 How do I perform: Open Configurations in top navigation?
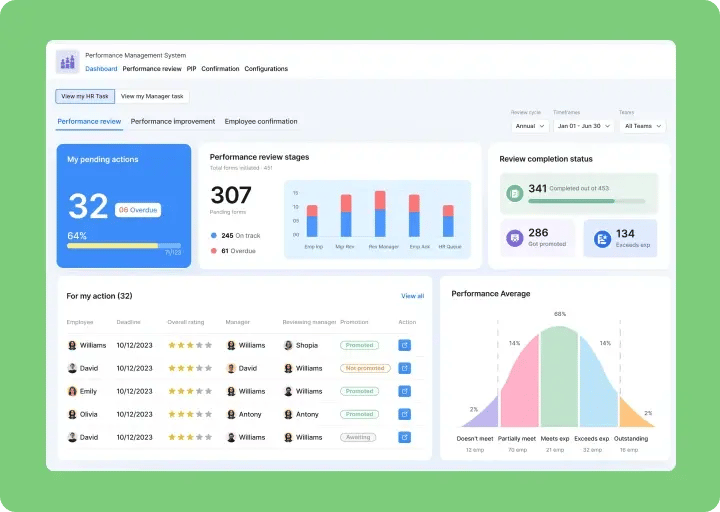click(x=266, y=69)
